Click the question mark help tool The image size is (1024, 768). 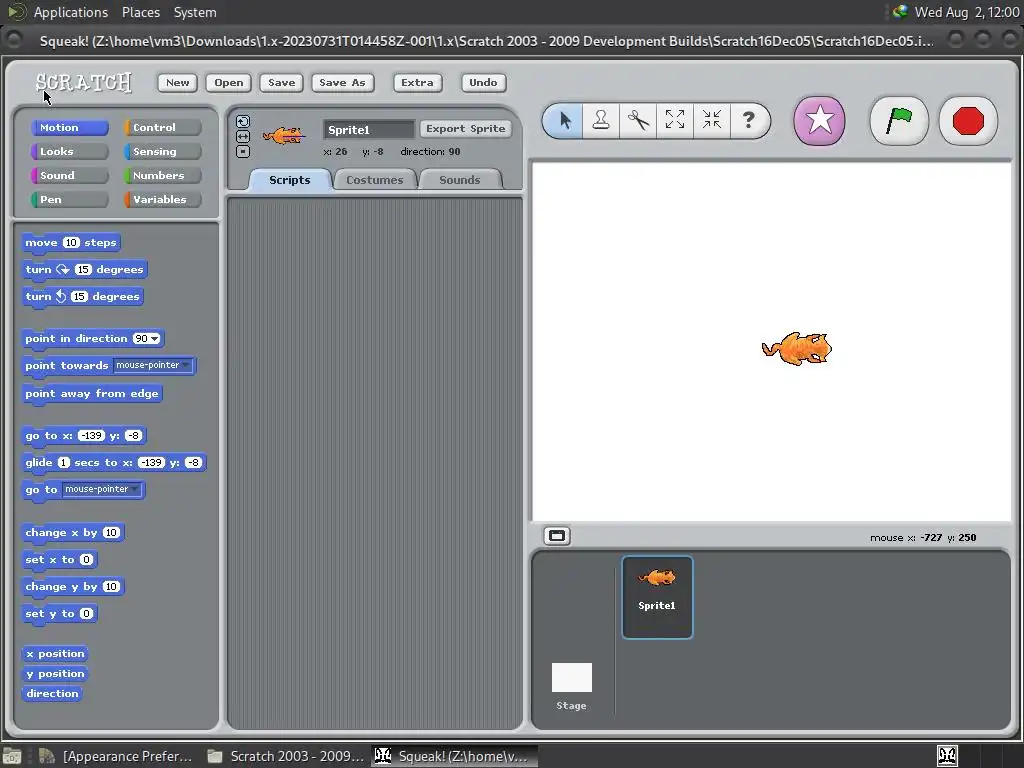pos(748,120)
